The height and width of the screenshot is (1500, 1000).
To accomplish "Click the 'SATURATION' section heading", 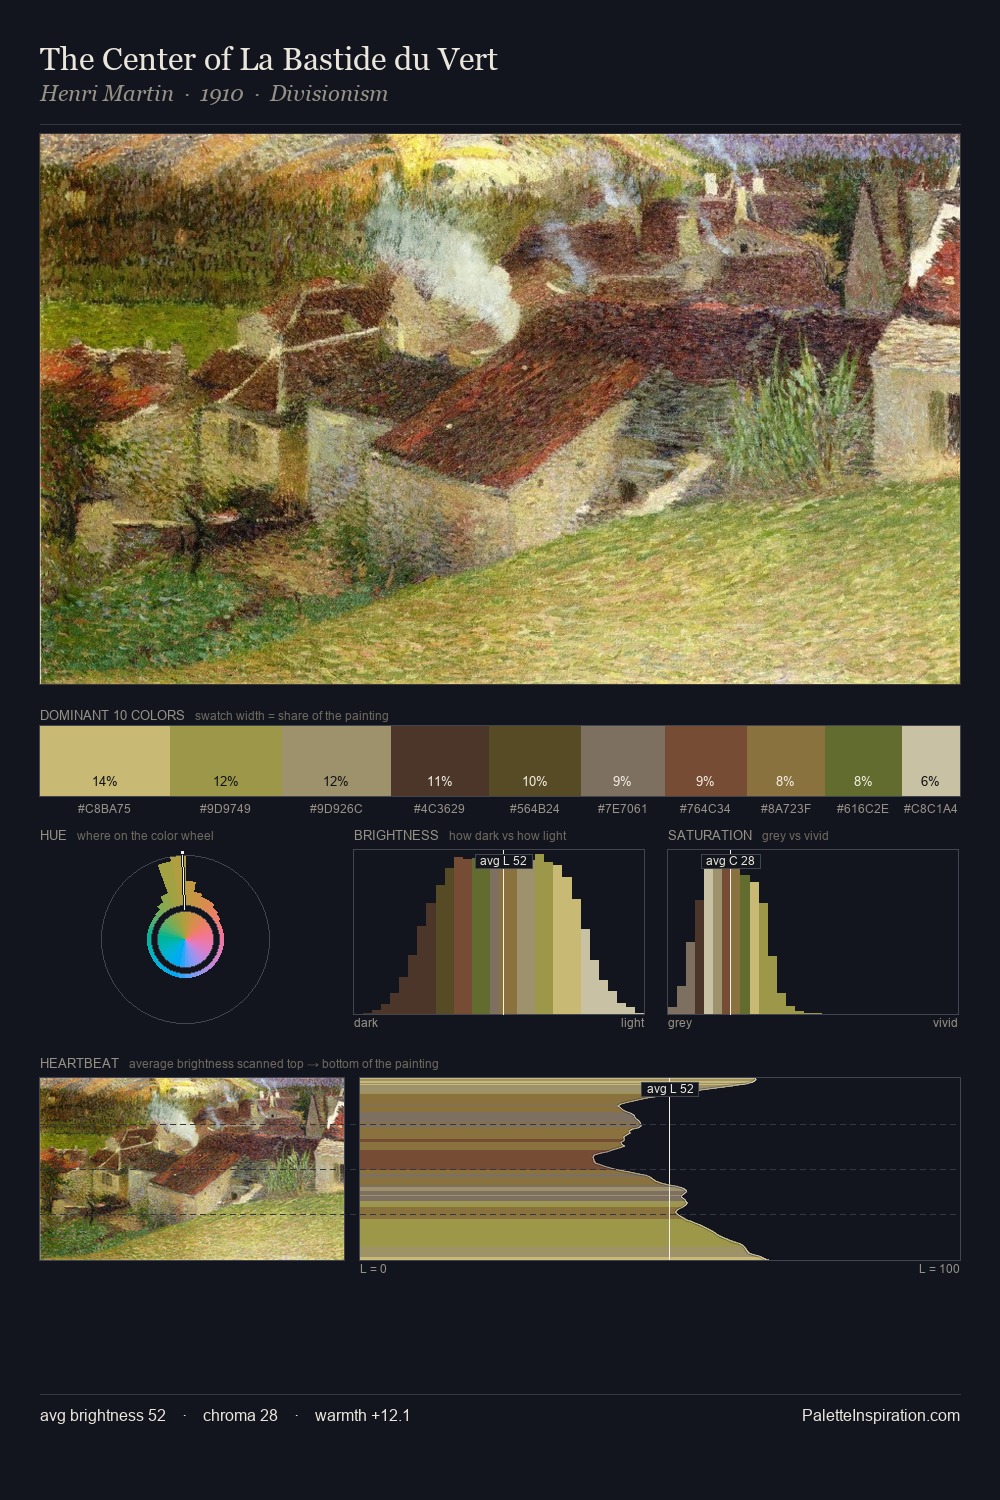I will tap(710, 835).
